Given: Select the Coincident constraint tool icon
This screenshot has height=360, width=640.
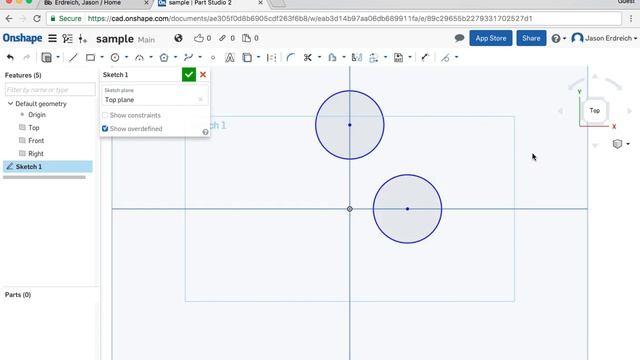Looking at the screenshot, I should (x=445, y=58).
